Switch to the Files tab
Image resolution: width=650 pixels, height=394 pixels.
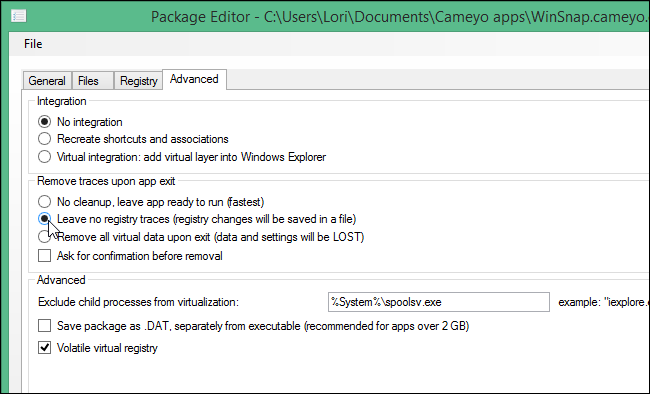(92, 80)
